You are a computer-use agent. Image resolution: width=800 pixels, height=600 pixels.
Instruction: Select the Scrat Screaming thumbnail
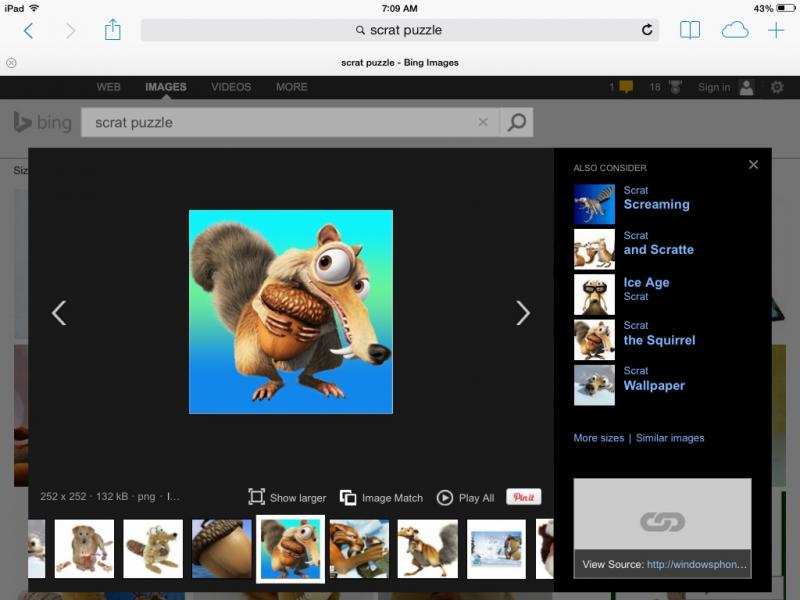[594, 204]
